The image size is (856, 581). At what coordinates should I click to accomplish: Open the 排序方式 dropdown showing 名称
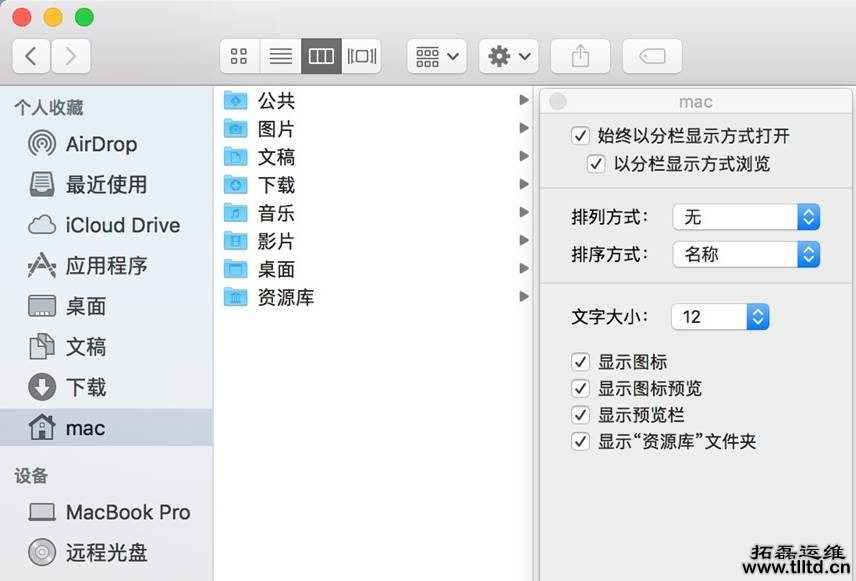[x=745, y=254]
